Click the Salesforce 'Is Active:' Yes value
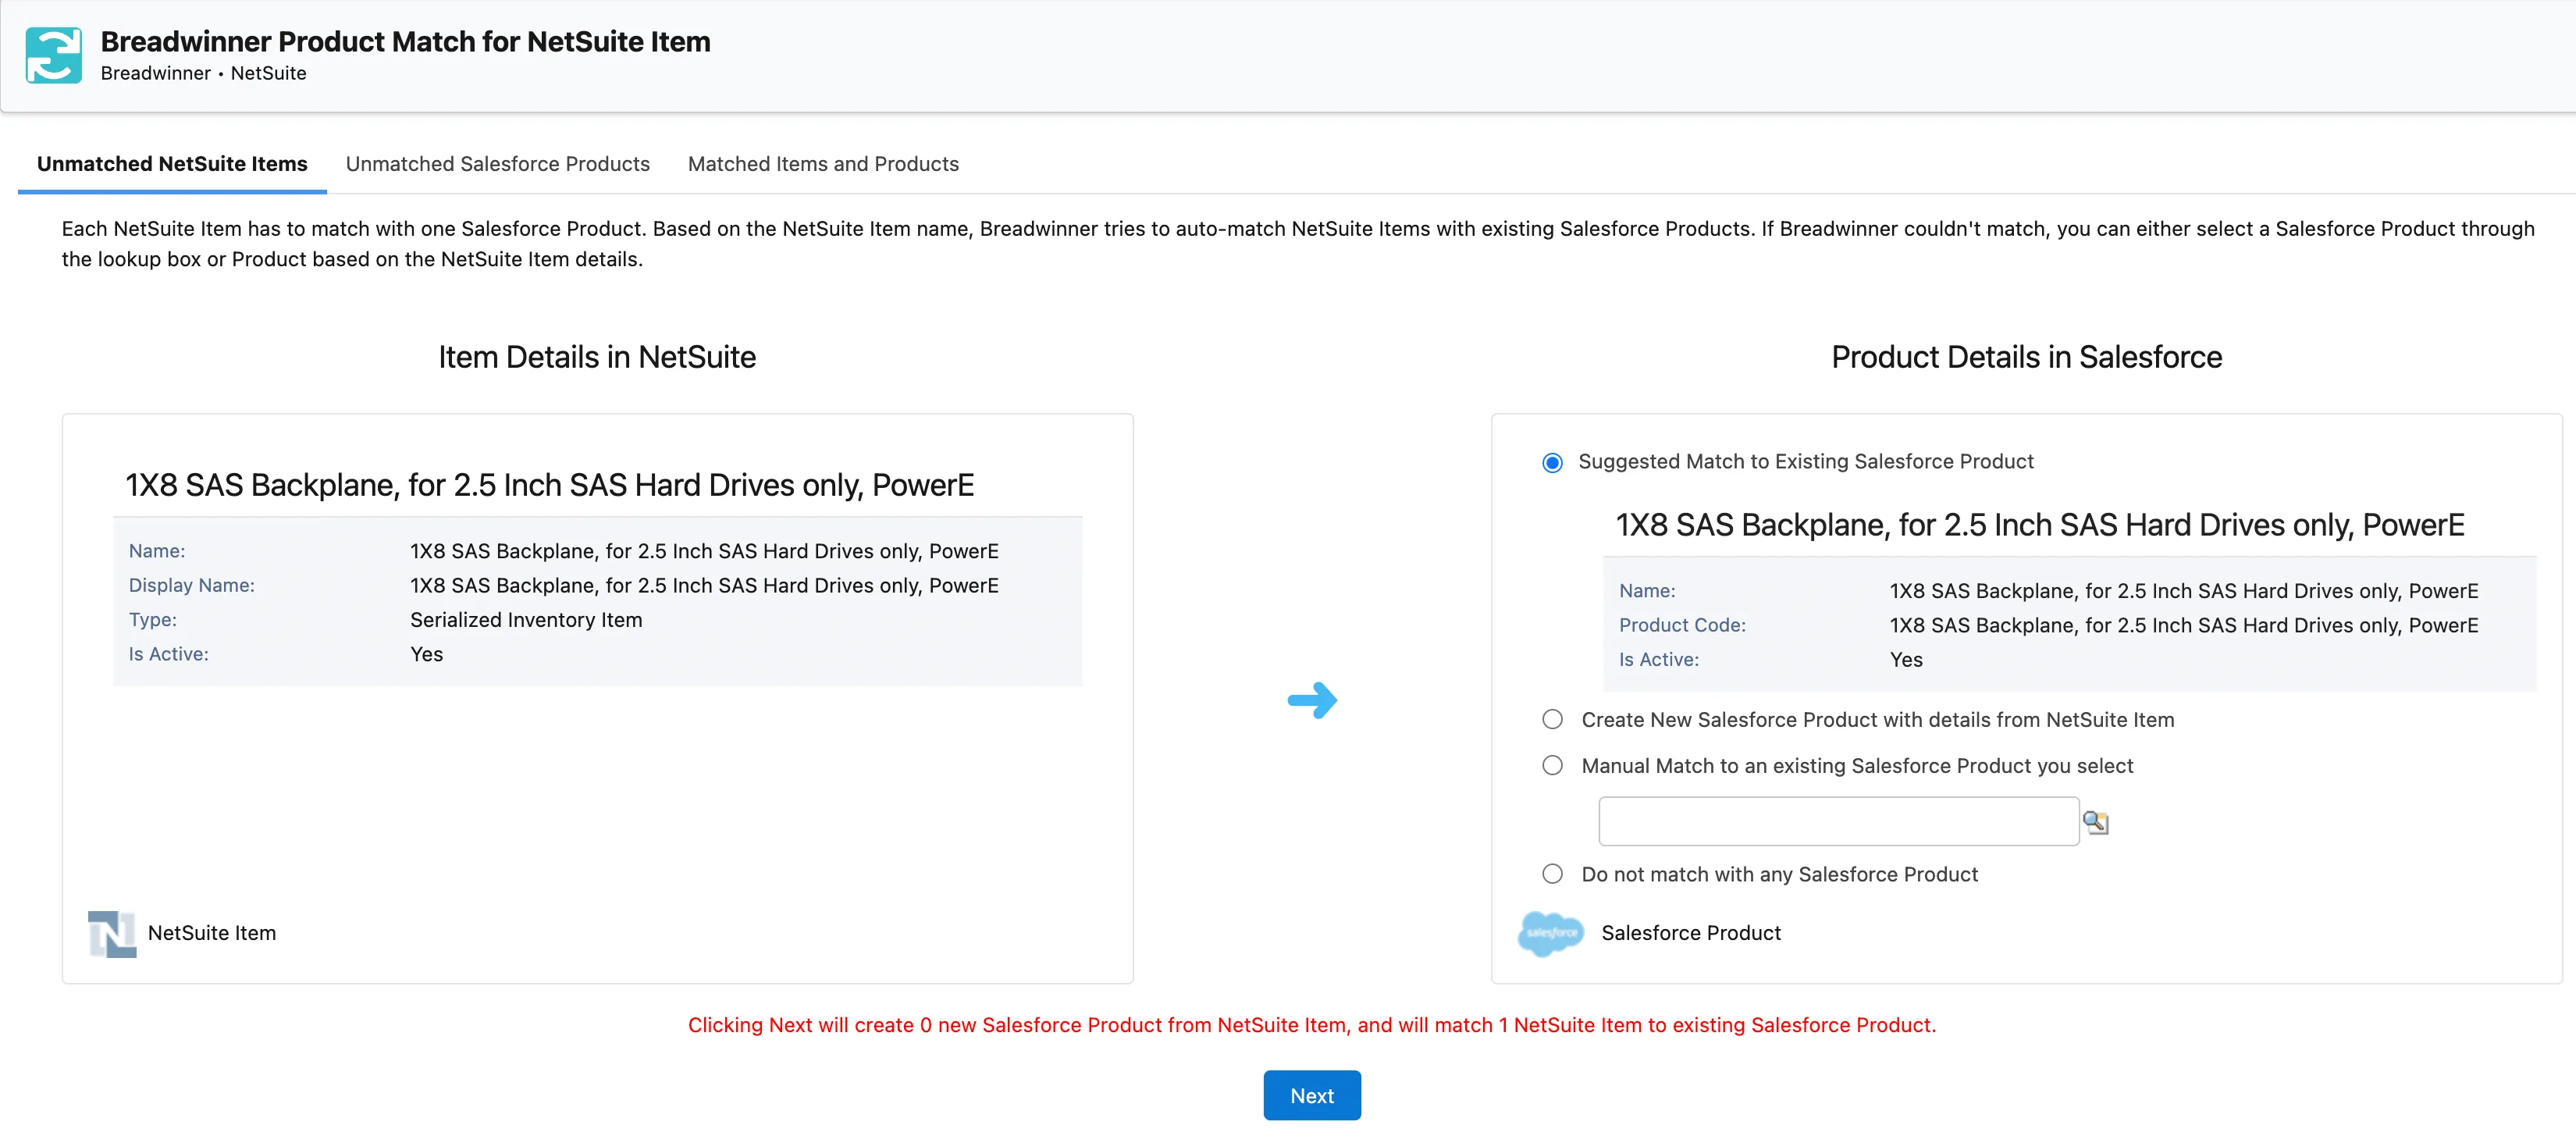This screenshot has width=2576, height=1143. pos(1906,660)
